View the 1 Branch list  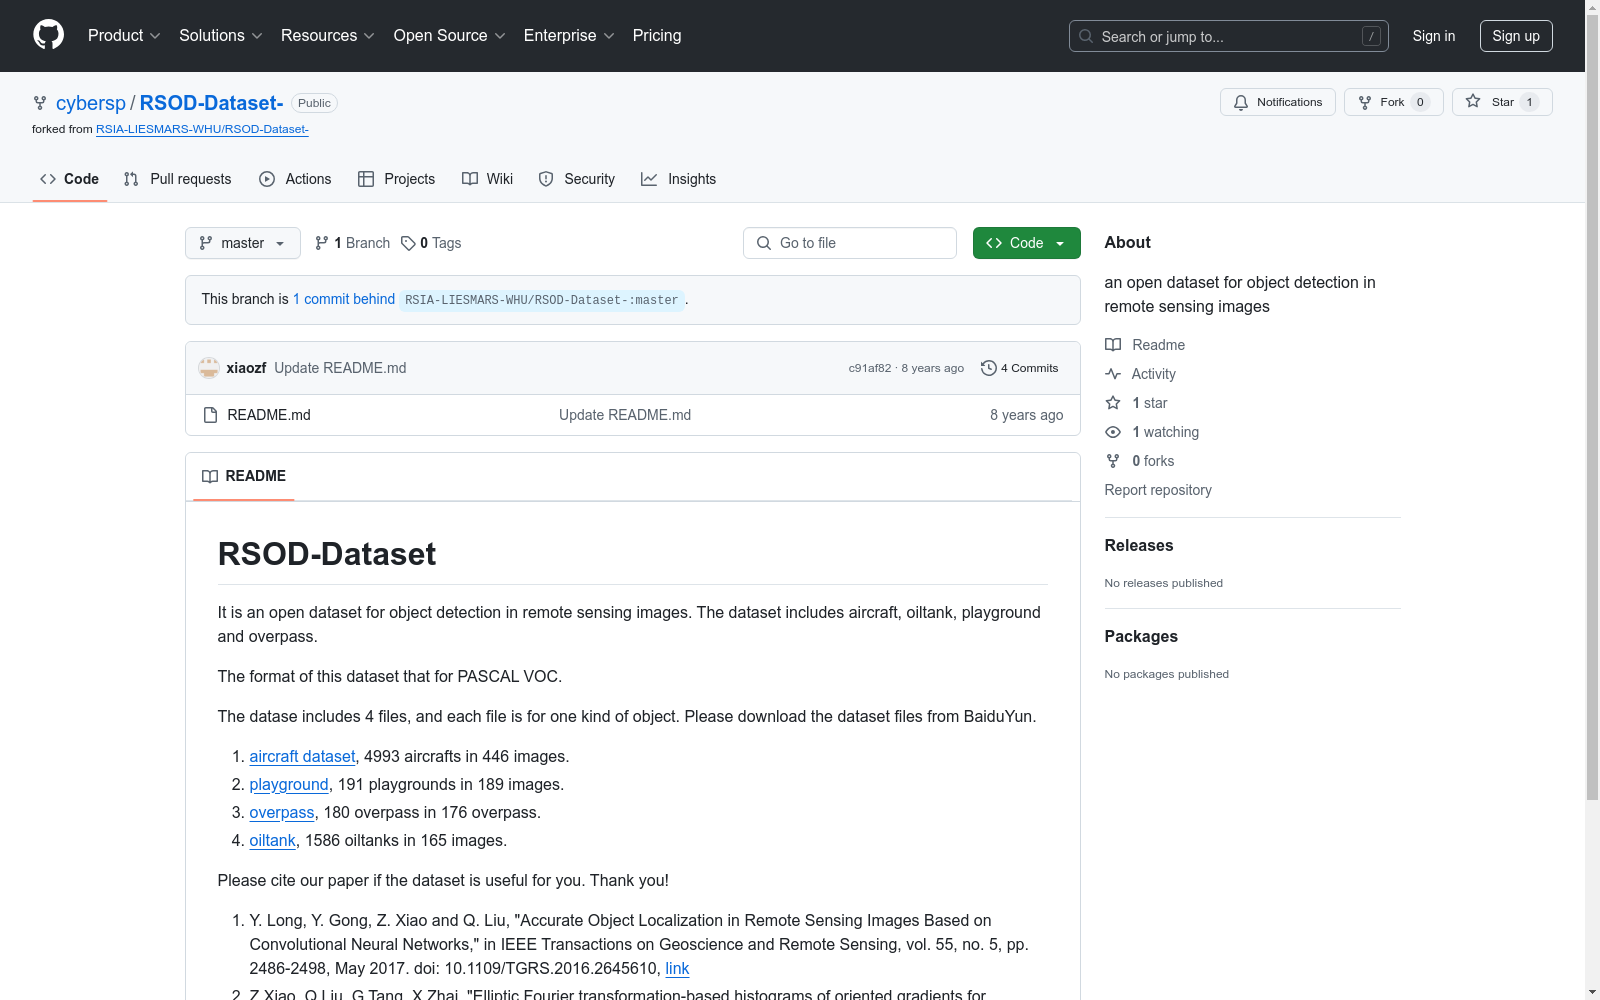(352, 243)
